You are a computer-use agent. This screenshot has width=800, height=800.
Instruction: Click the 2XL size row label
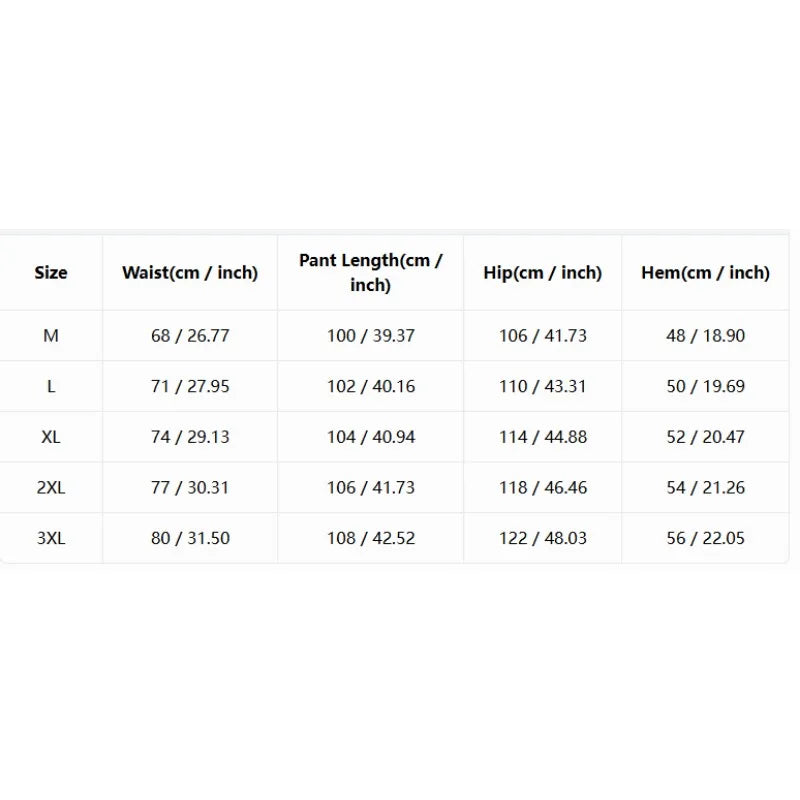click(x=51, y=487)
